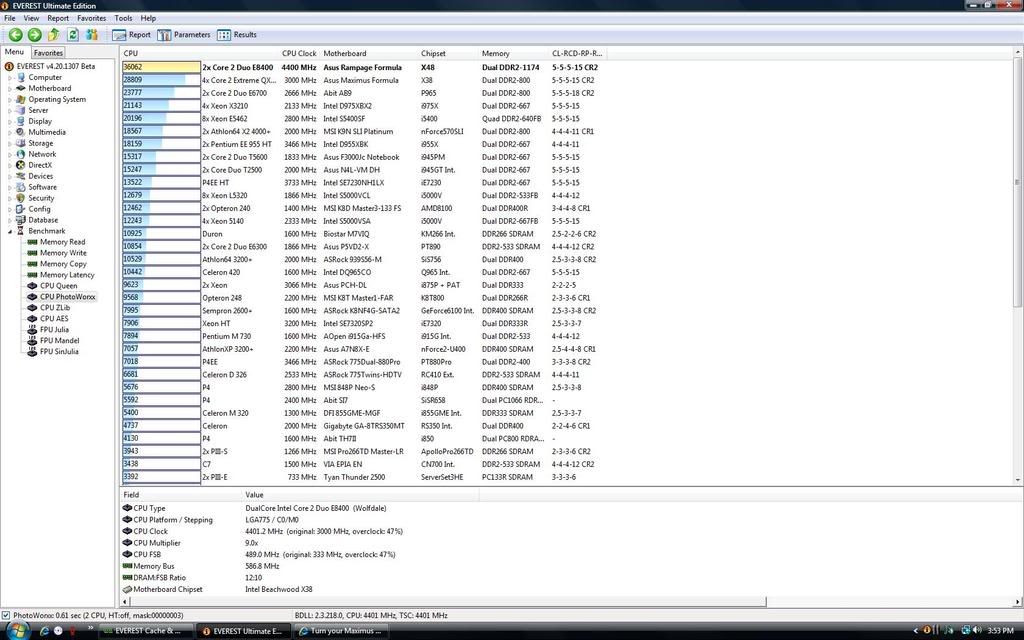This screenshot has width=1024, height=640.
Task: Switch to the Menu tab in the sidebar
Action: pos(14,52)
